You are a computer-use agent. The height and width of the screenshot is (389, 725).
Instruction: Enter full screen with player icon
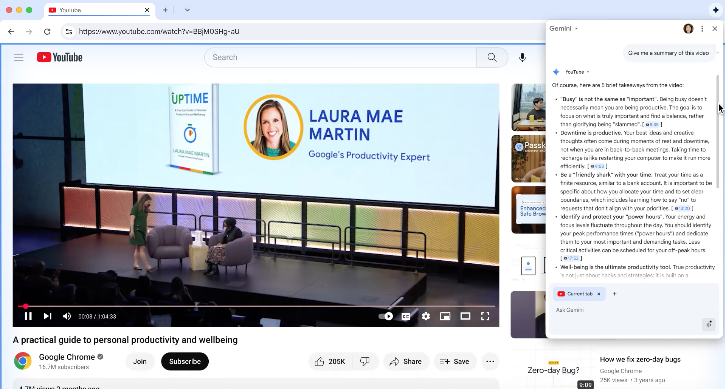point(485,316)
